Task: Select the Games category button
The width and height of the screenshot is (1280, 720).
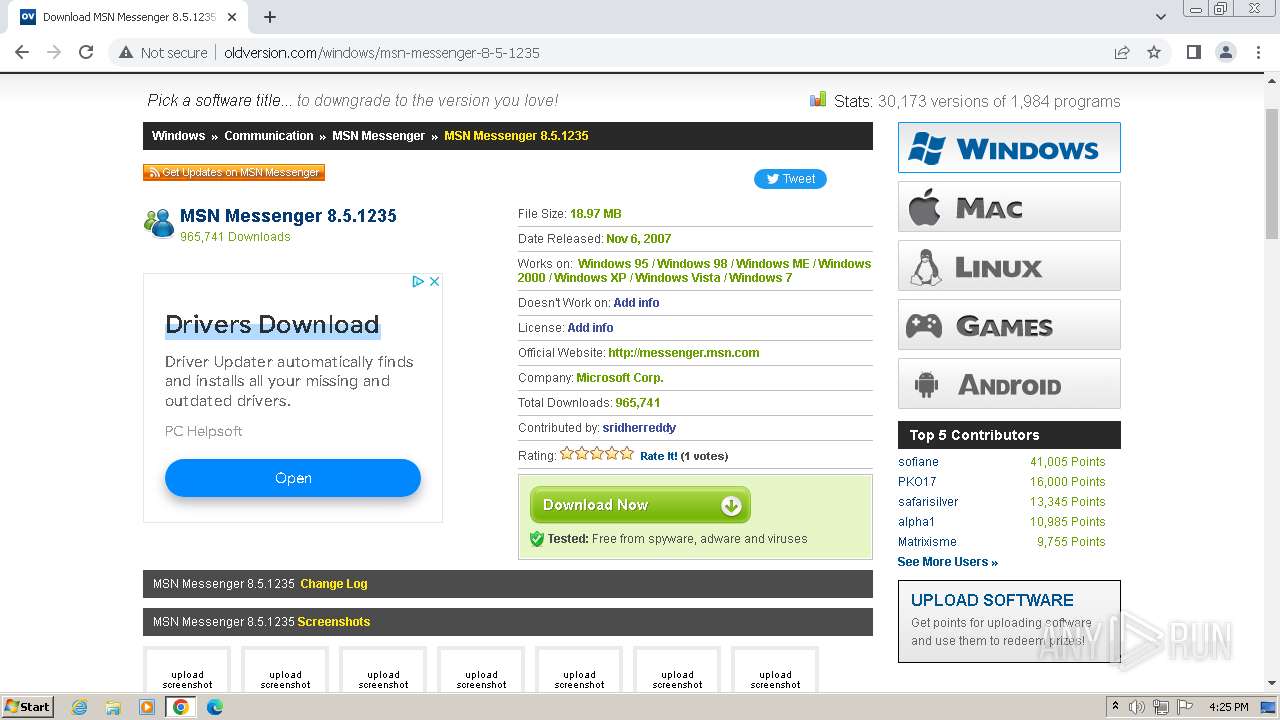Action: click(1009, 325)
